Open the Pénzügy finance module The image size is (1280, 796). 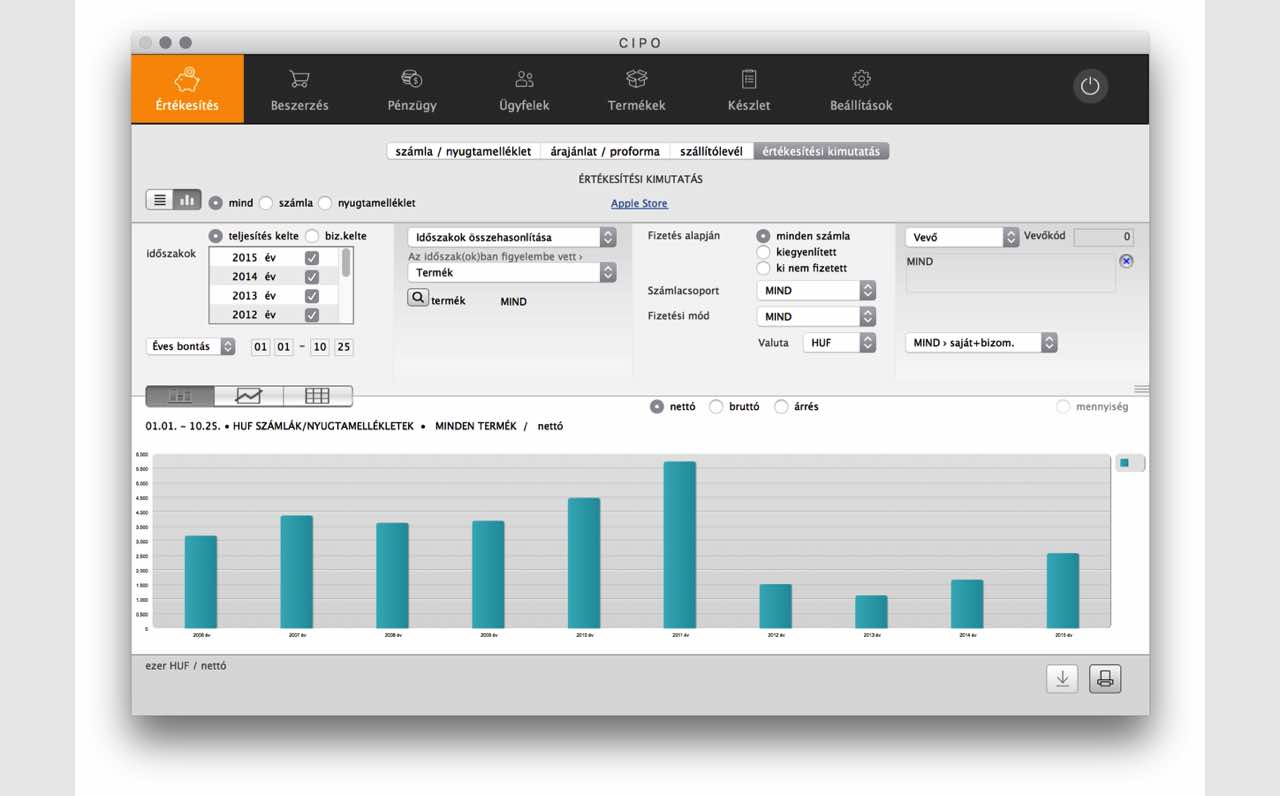412,89
